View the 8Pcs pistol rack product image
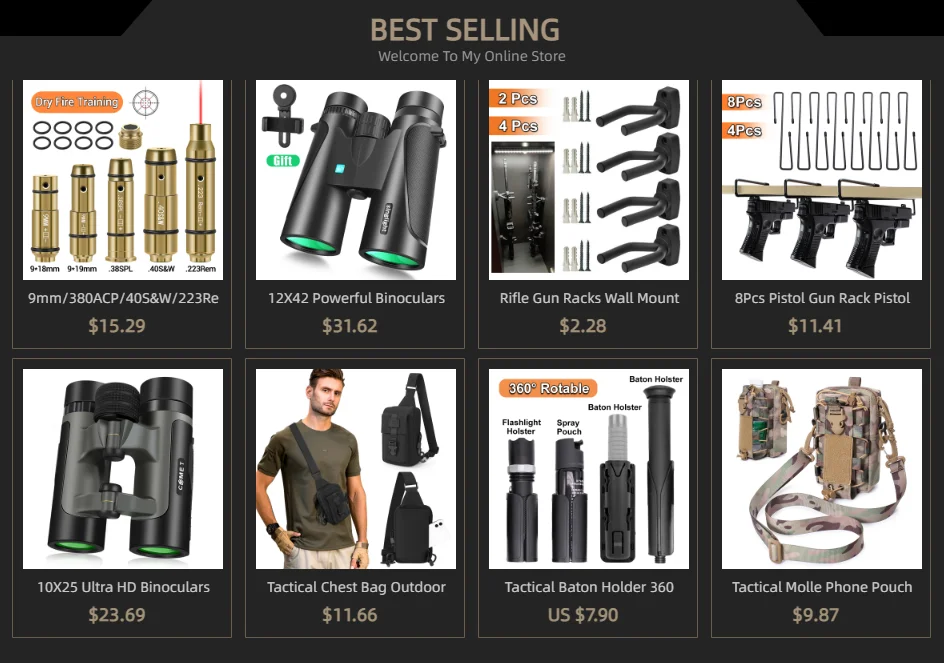 click(822, 180)
